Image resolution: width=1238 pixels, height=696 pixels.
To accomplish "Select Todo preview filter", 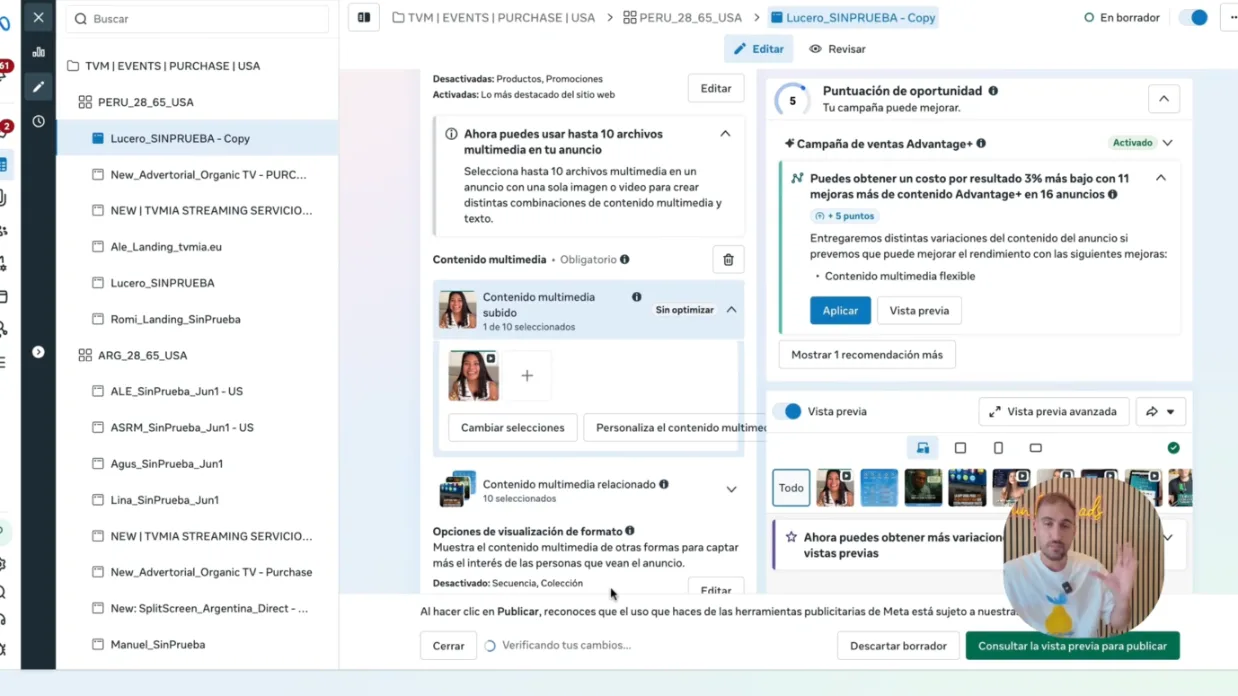I will (791, 488).
